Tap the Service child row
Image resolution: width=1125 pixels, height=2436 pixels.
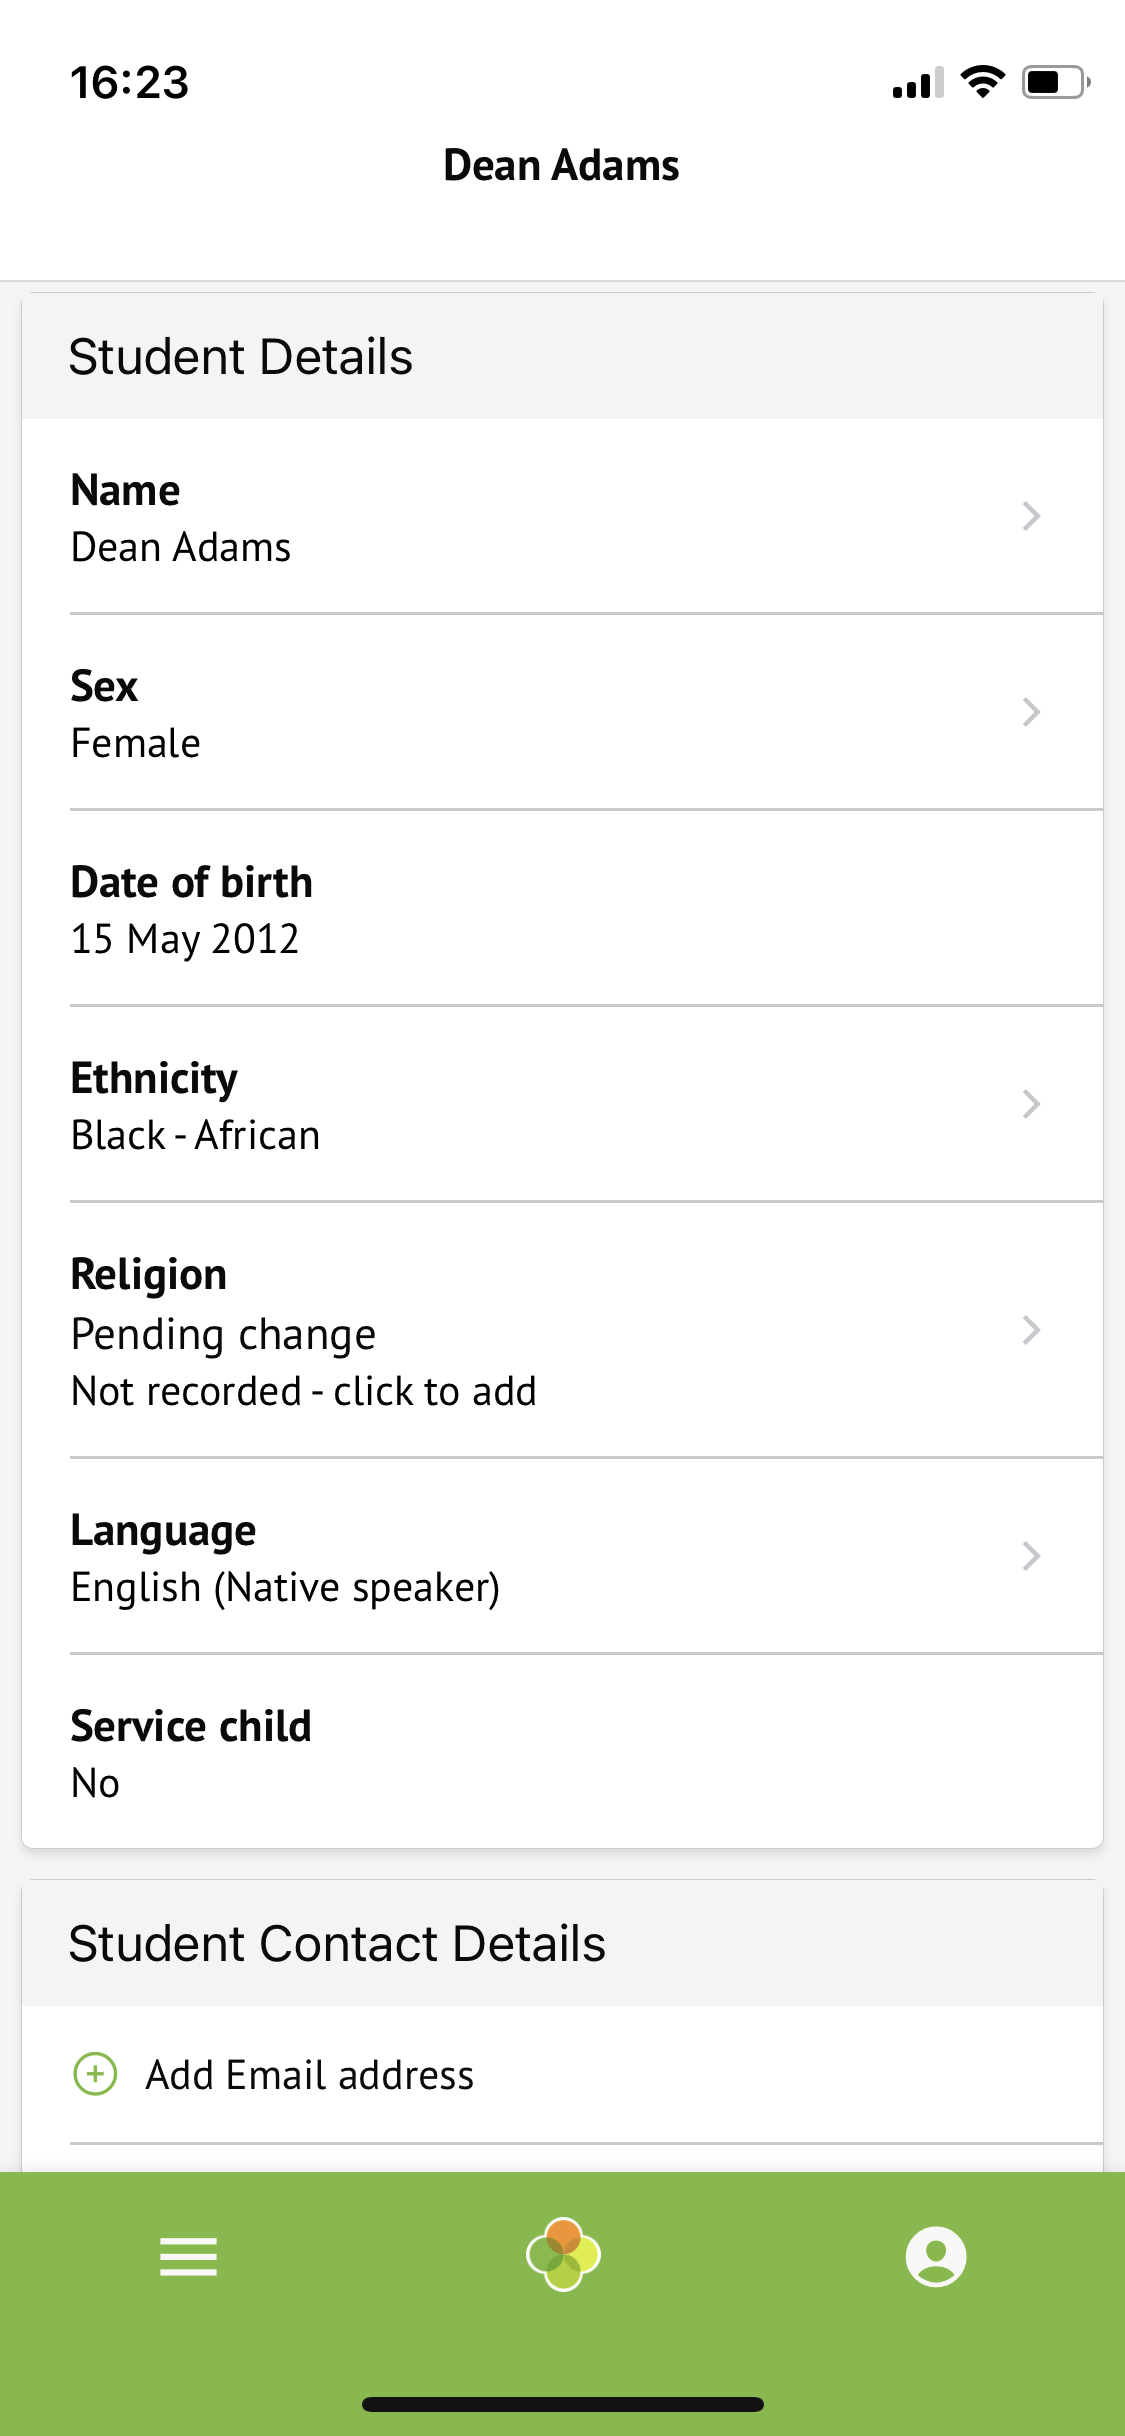tap(560, 1754)
